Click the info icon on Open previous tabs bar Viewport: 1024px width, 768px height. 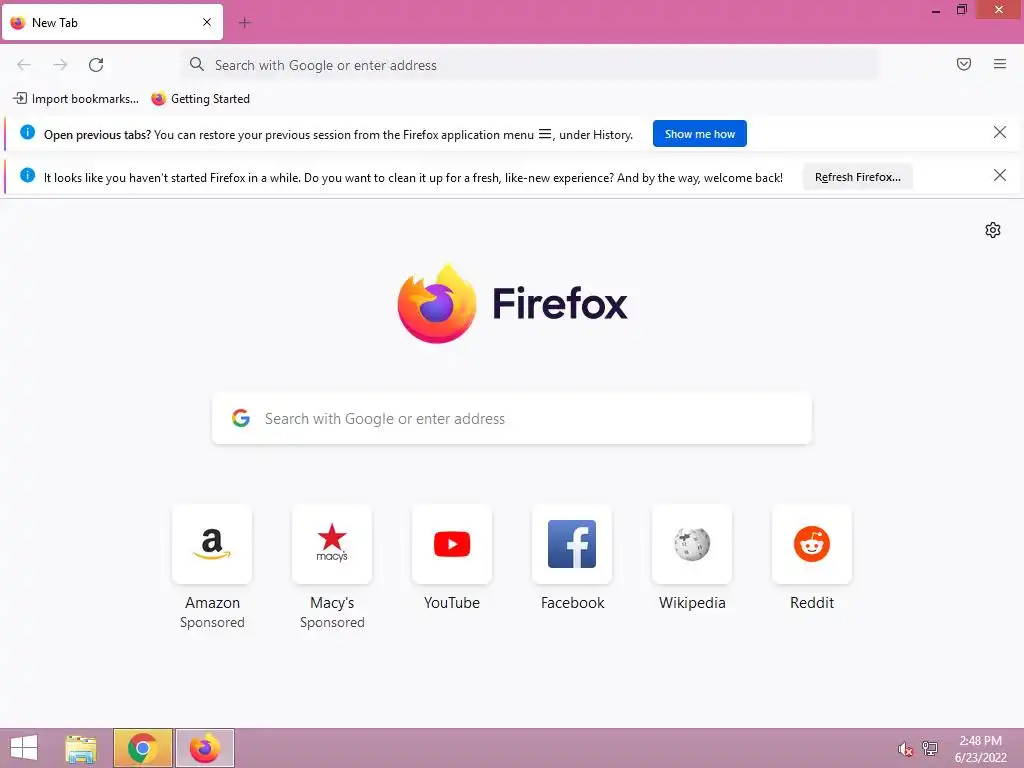pyautogui.click(x=27, y=133)
